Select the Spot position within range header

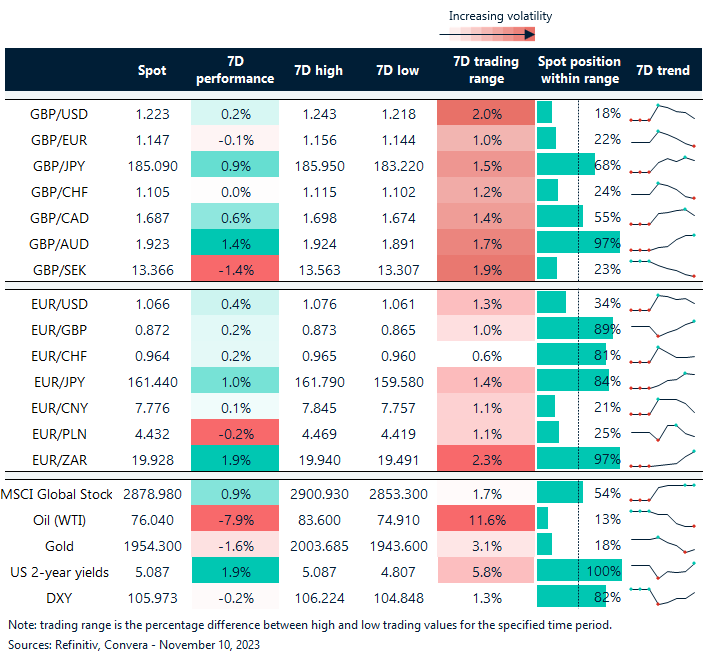[x=579, y=70]
